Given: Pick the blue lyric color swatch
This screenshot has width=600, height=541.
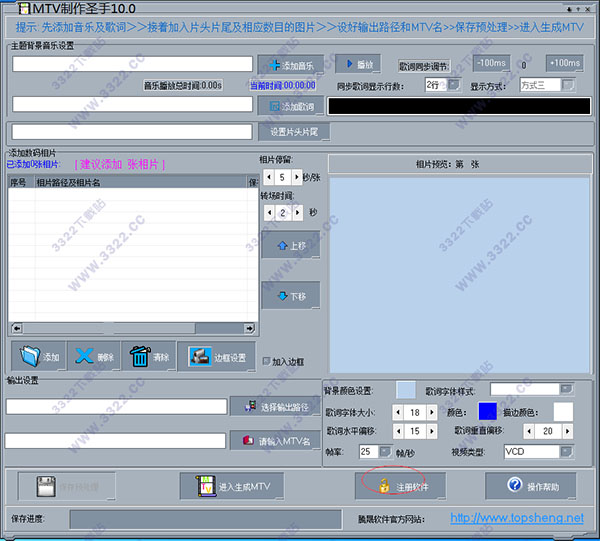Looking at the screenshot, I should click(x=488, y=411).
